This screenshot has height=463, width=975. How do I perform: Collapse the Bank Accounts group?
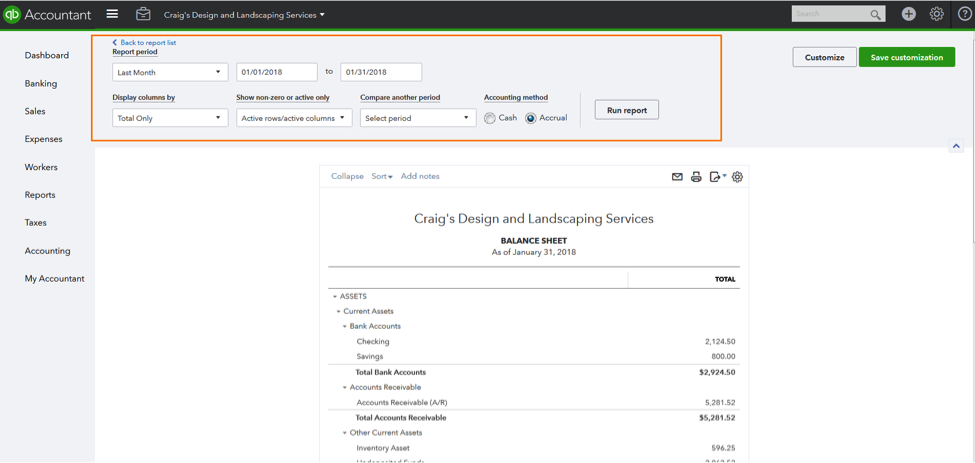(x=344, y=326)
